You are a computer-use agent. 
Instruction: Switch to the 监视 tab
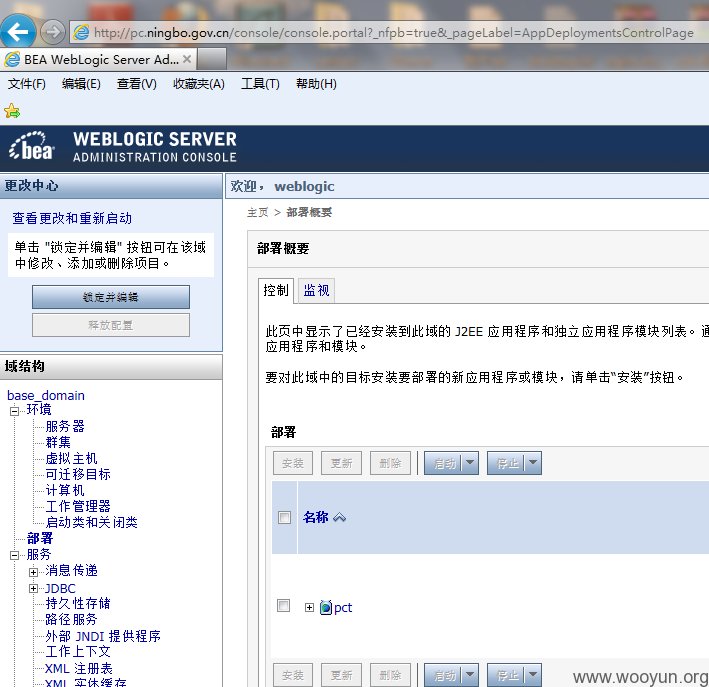tap(316, 290)
